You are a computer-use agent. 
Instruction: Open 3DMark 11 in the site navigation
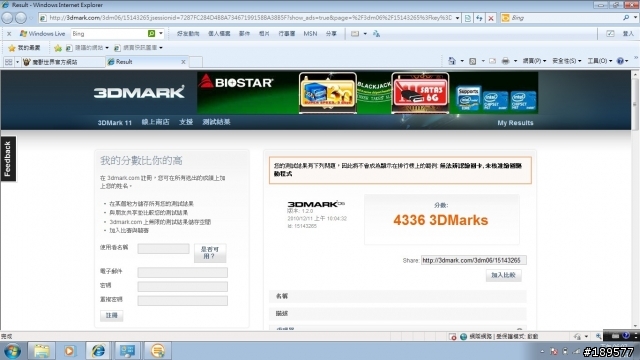click(115, 122)
